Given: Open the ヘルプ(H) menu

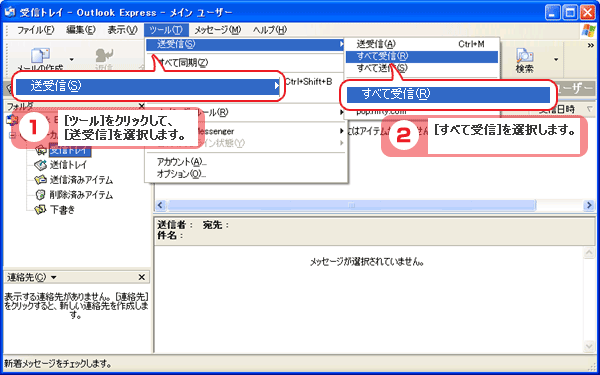Looking at the screenshot, I should pos(270,30).
